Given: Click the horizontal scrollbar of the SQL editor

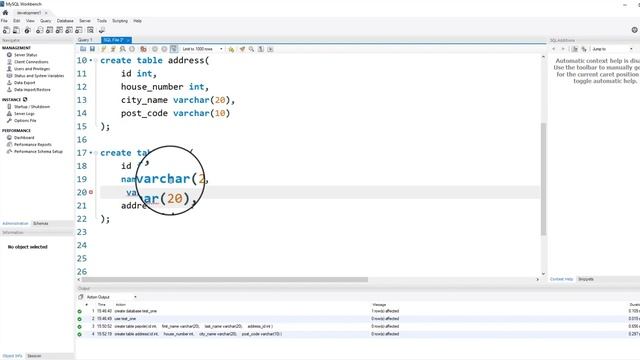Looking at the screenshot, I should point(224,280).
